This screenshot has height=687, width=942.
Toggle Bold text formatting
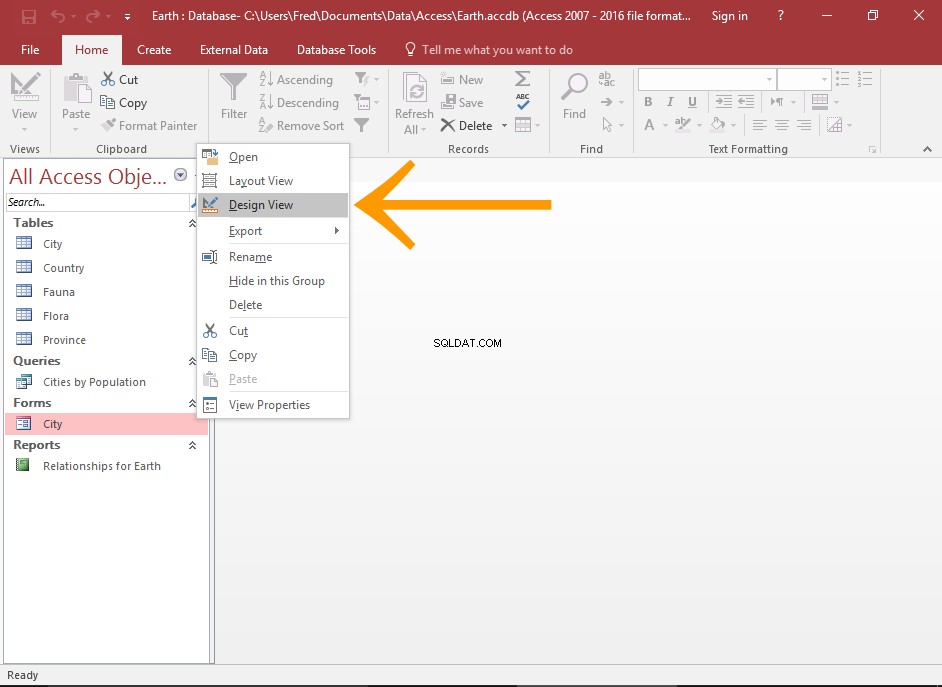click(648, 101)
